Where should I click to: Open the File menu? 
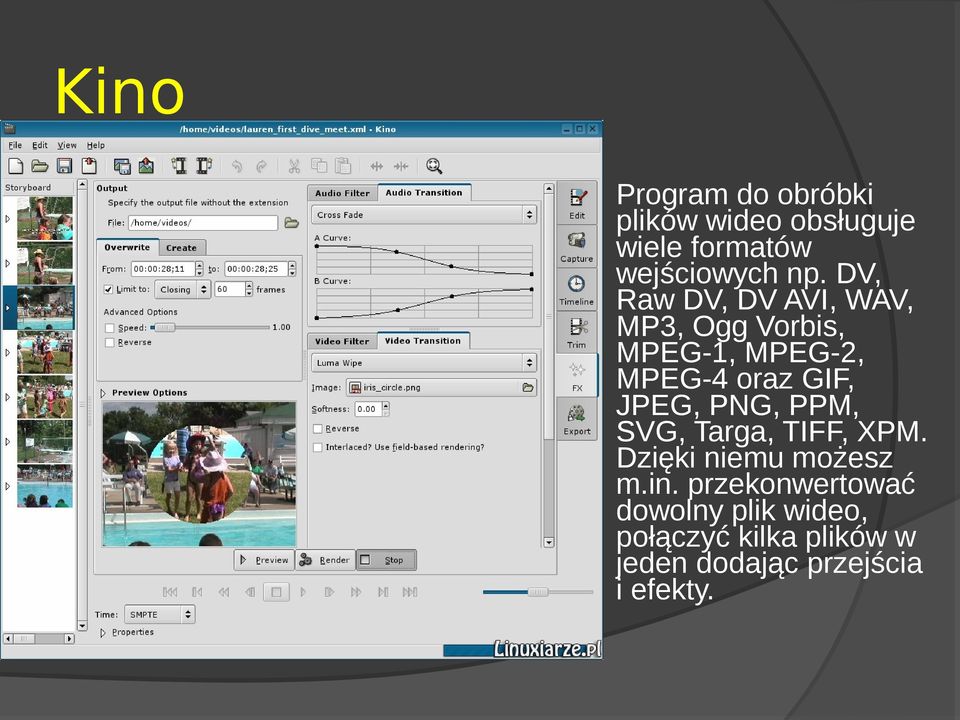(x=15, y=145)
